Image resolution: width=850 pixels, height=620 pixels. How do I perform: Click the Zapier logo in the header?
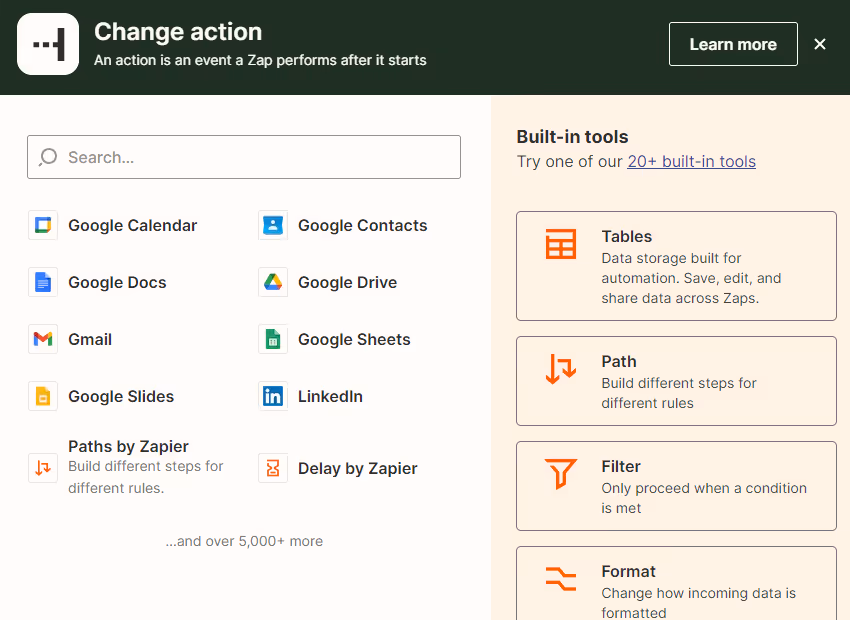(x=44, y=44)
